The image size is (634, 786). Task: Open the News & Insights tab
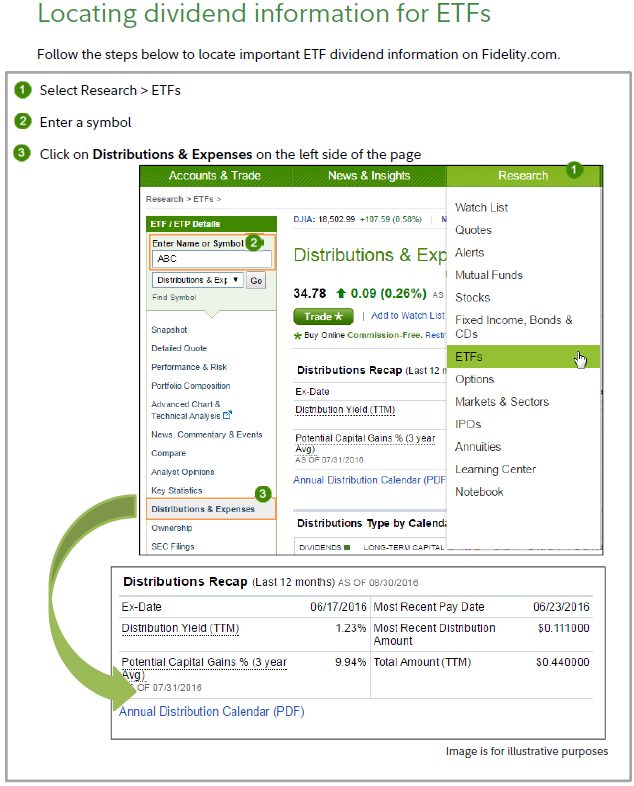[x=369, y=176]
